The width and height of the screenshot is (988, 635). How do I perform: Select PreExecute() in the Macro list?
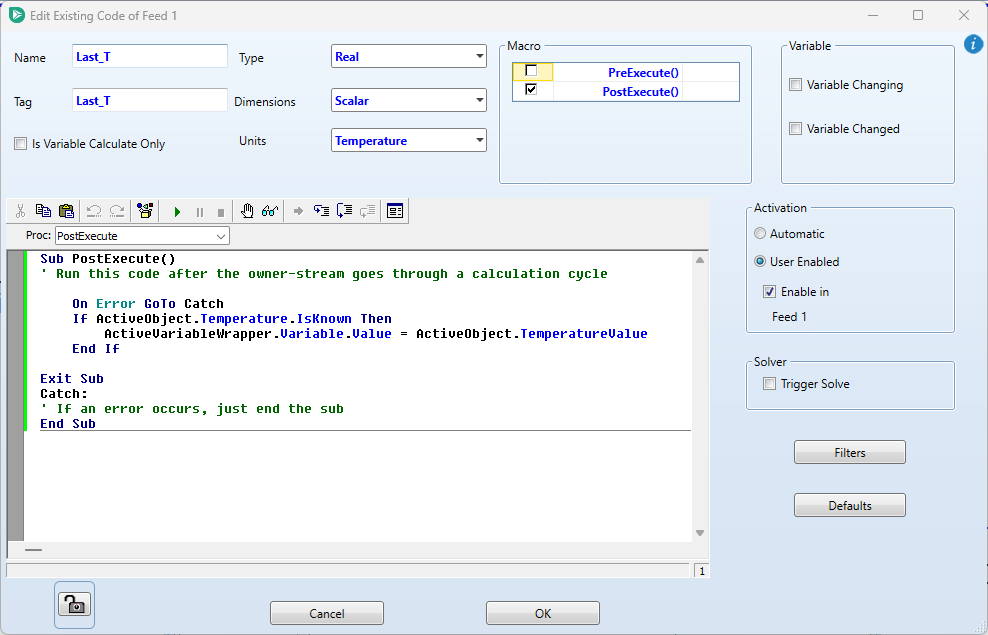(643, 72)
